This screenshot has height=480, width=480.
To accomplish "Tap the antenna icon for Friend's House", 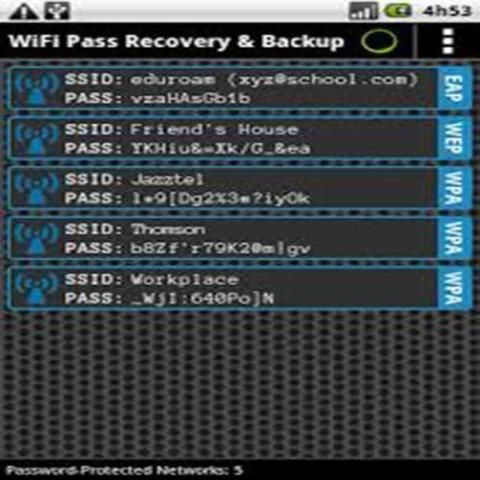I will coord(36,139).
